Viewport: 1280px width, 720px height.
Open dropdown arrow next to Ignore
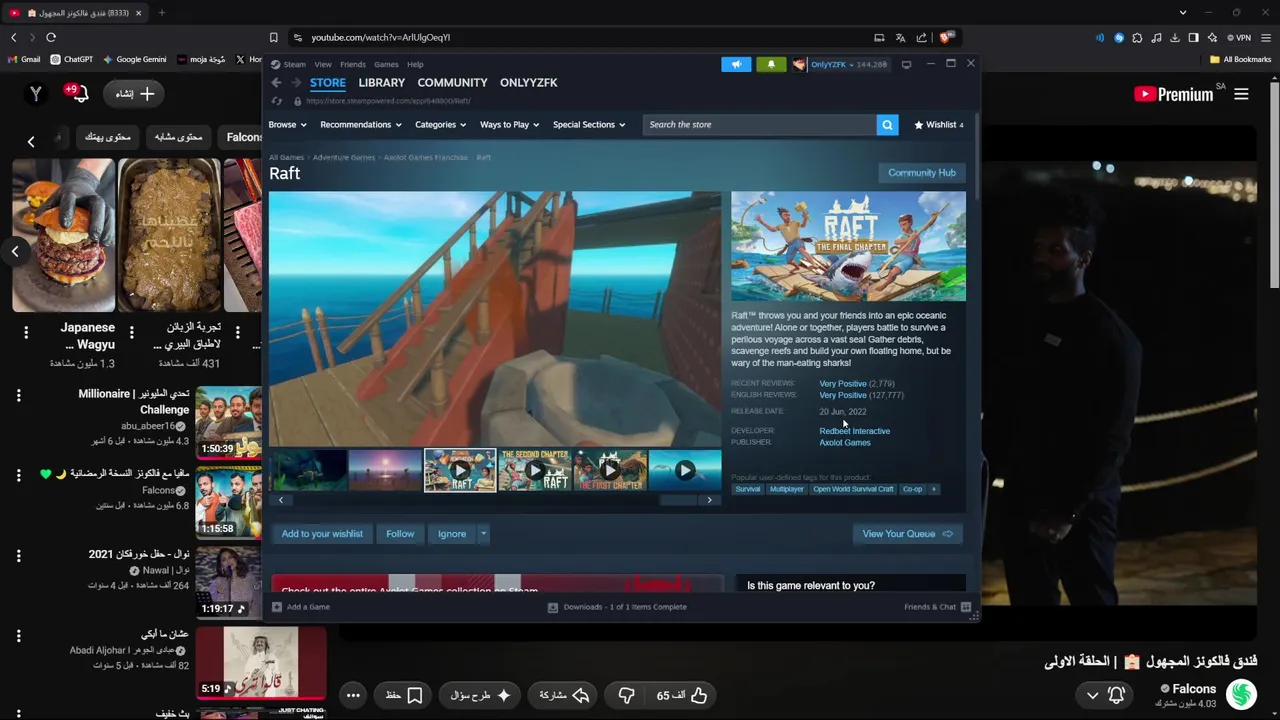(483, 534)
